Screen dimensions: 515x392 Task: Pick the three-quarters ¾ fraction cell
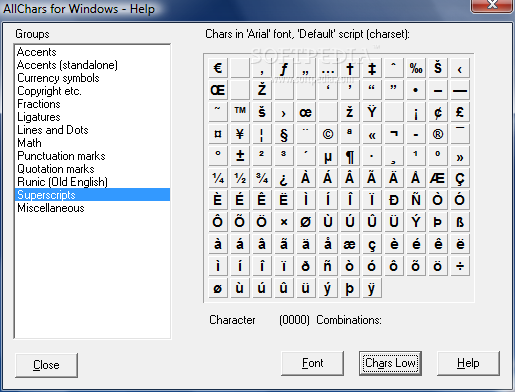coord(262,178)
